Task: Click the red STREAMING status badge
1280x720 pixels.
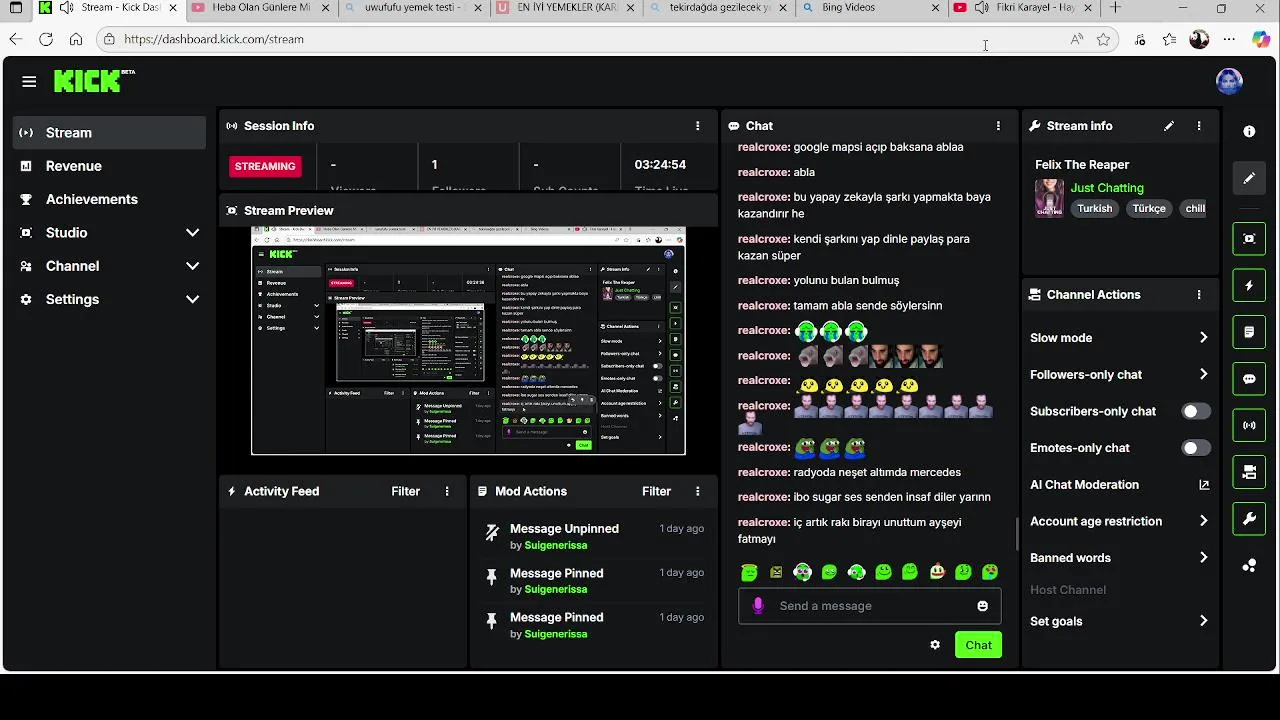Action: pos(265,166)
